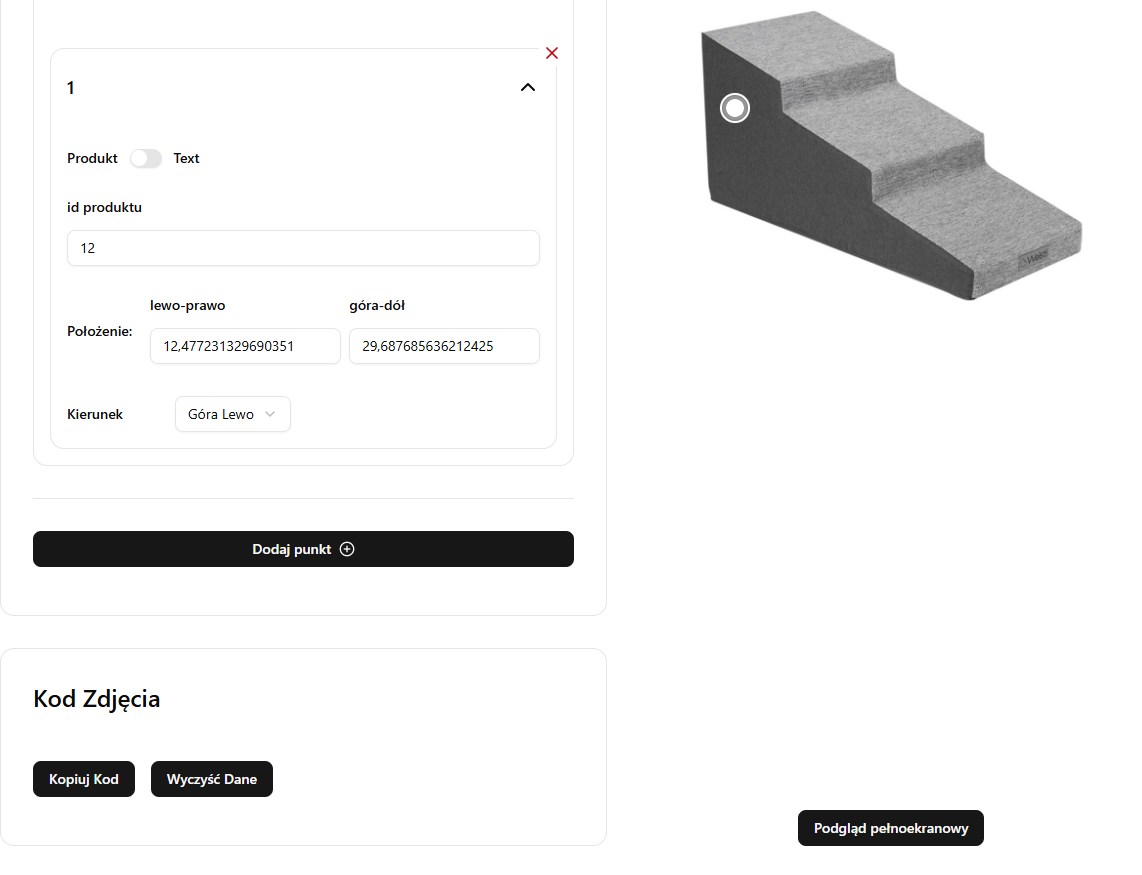Viewport: 1142px width, 875px height.
Task: Select the Text label next to the switch
Action: 186,158
